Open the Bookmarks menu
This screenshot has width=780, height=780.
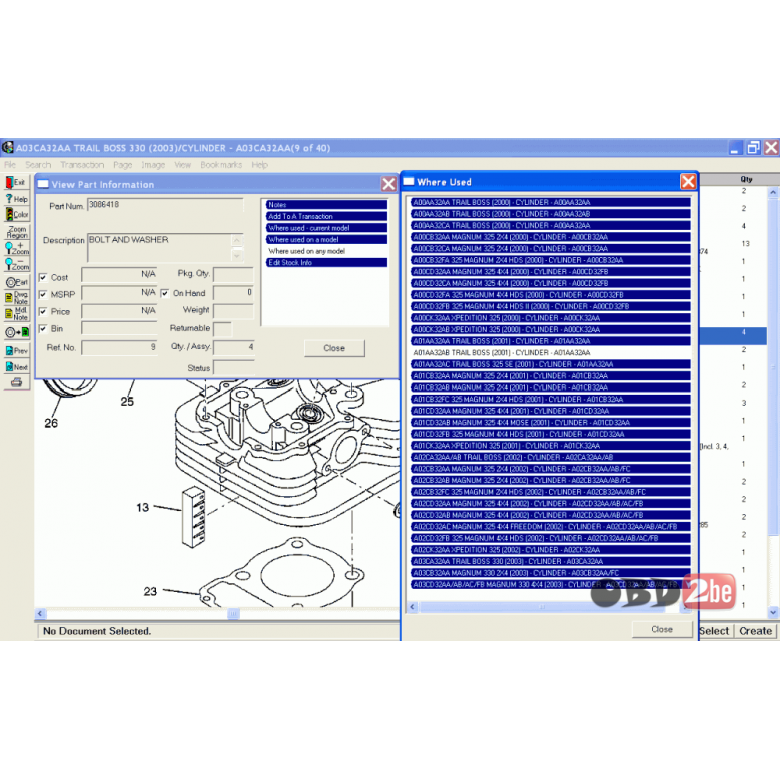click(x=221, y=165)
